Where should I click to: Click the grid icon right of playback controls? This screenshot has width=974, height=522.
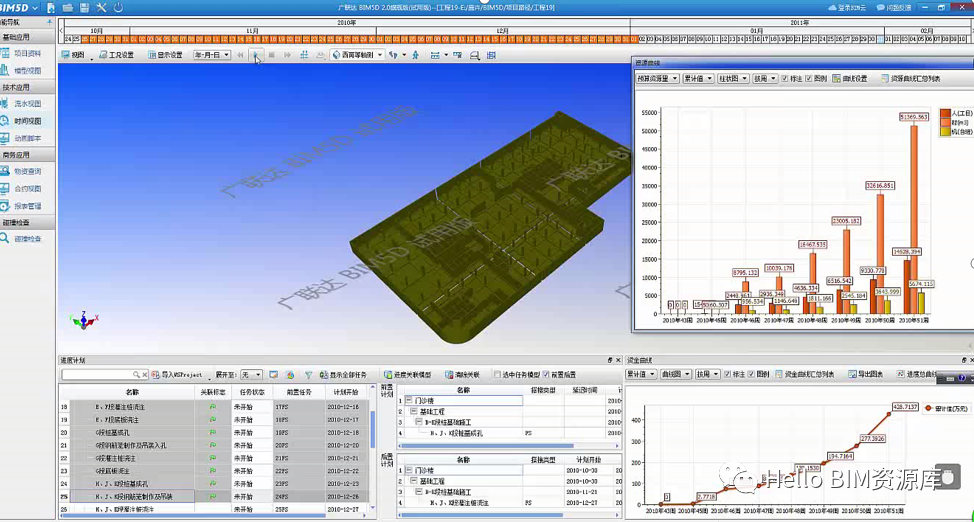[x=304, y=55]
